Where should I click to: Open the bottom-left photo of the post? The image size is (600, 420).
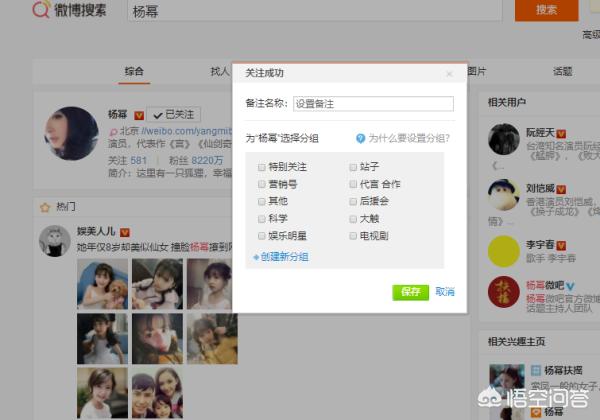pos(103,393)
